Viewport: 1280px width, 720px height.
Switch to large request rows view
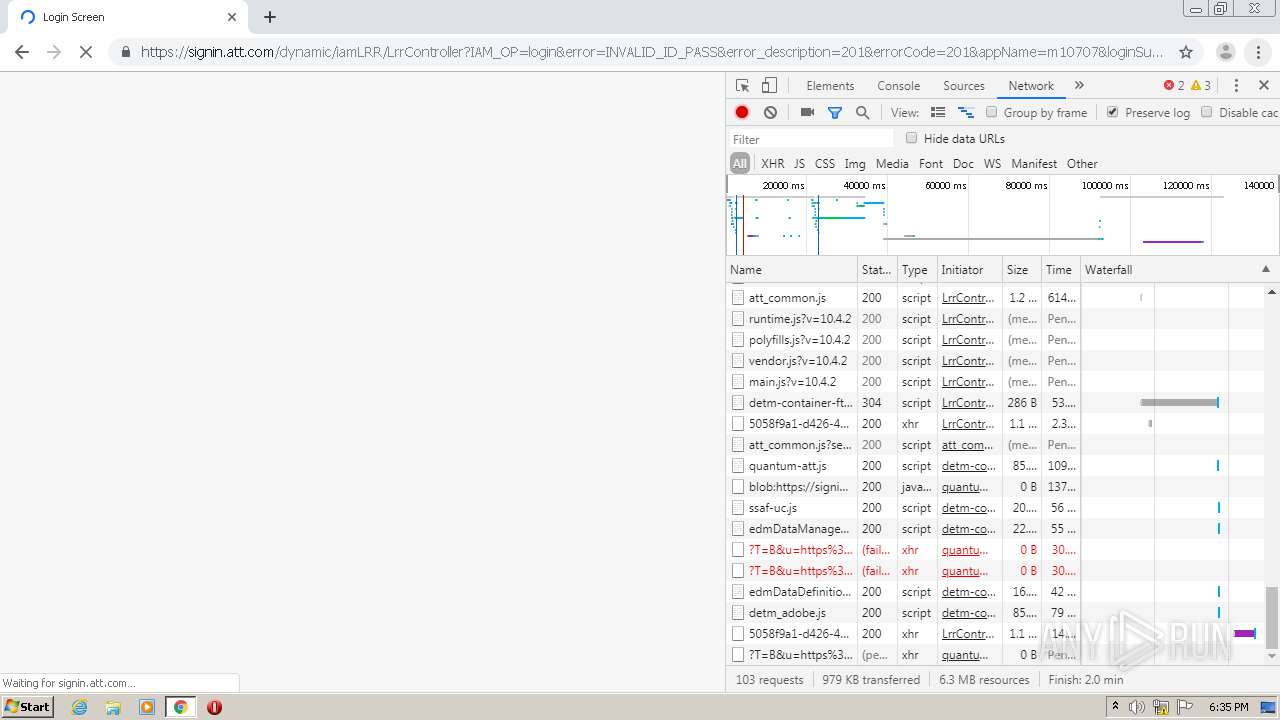[x=938, y=113]
